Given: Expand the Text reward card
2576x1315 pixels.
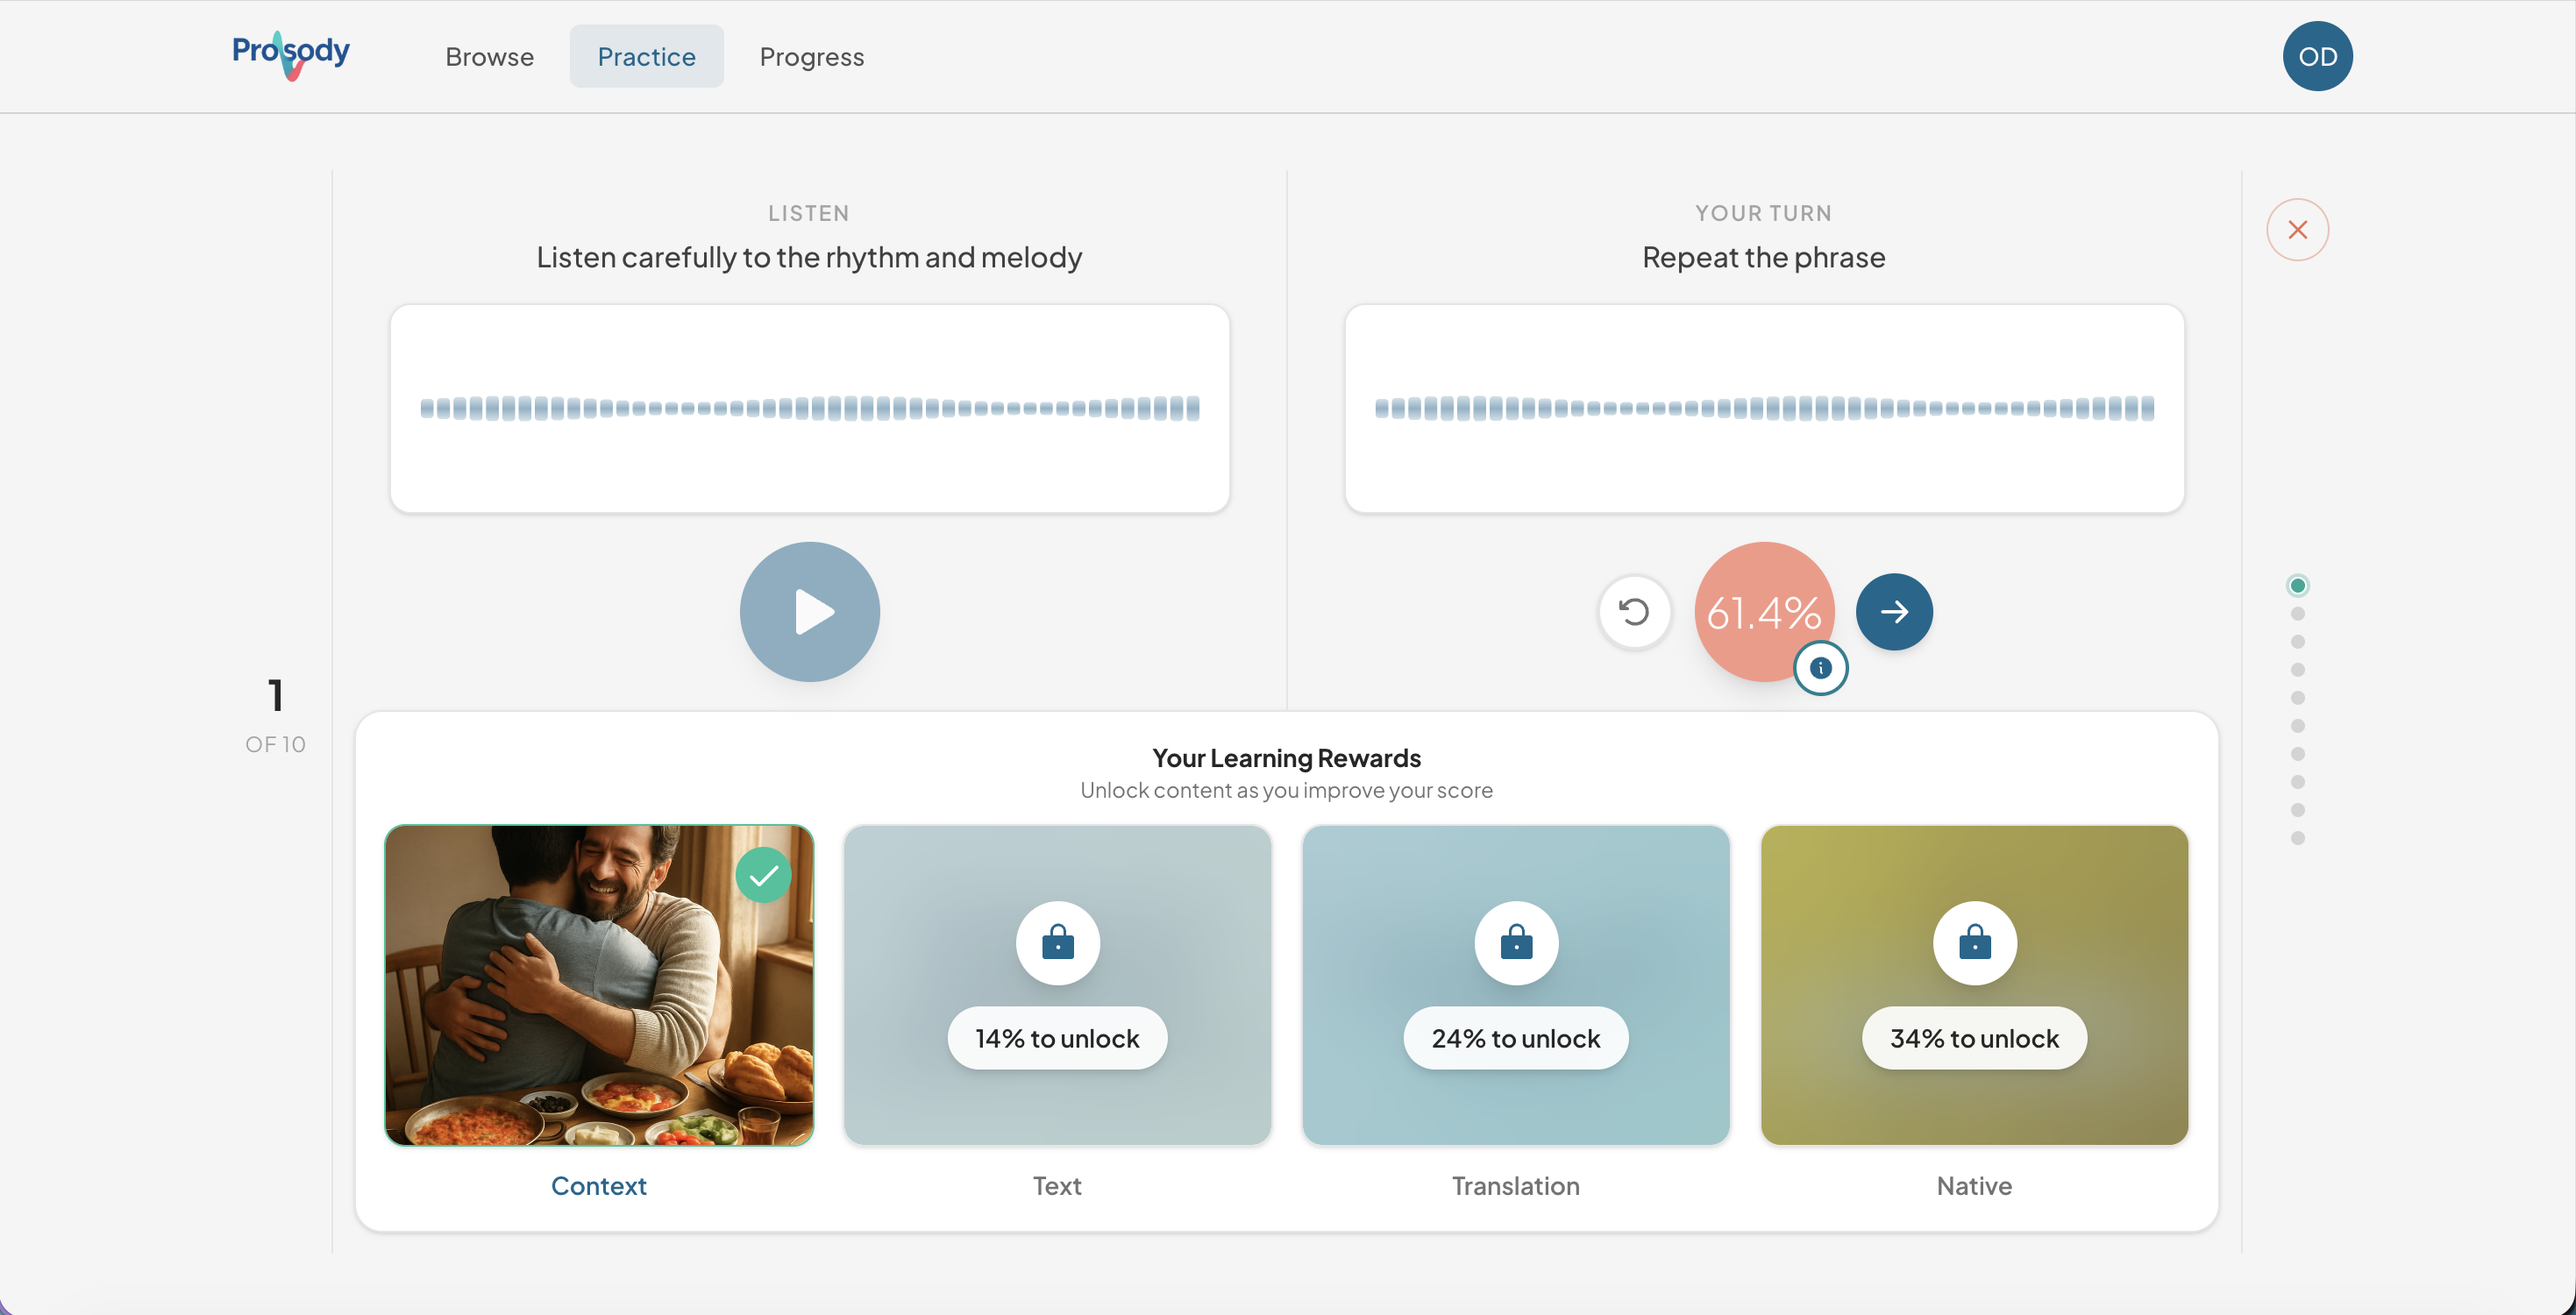Looking at the screenshot, I should pos(1056,985).
